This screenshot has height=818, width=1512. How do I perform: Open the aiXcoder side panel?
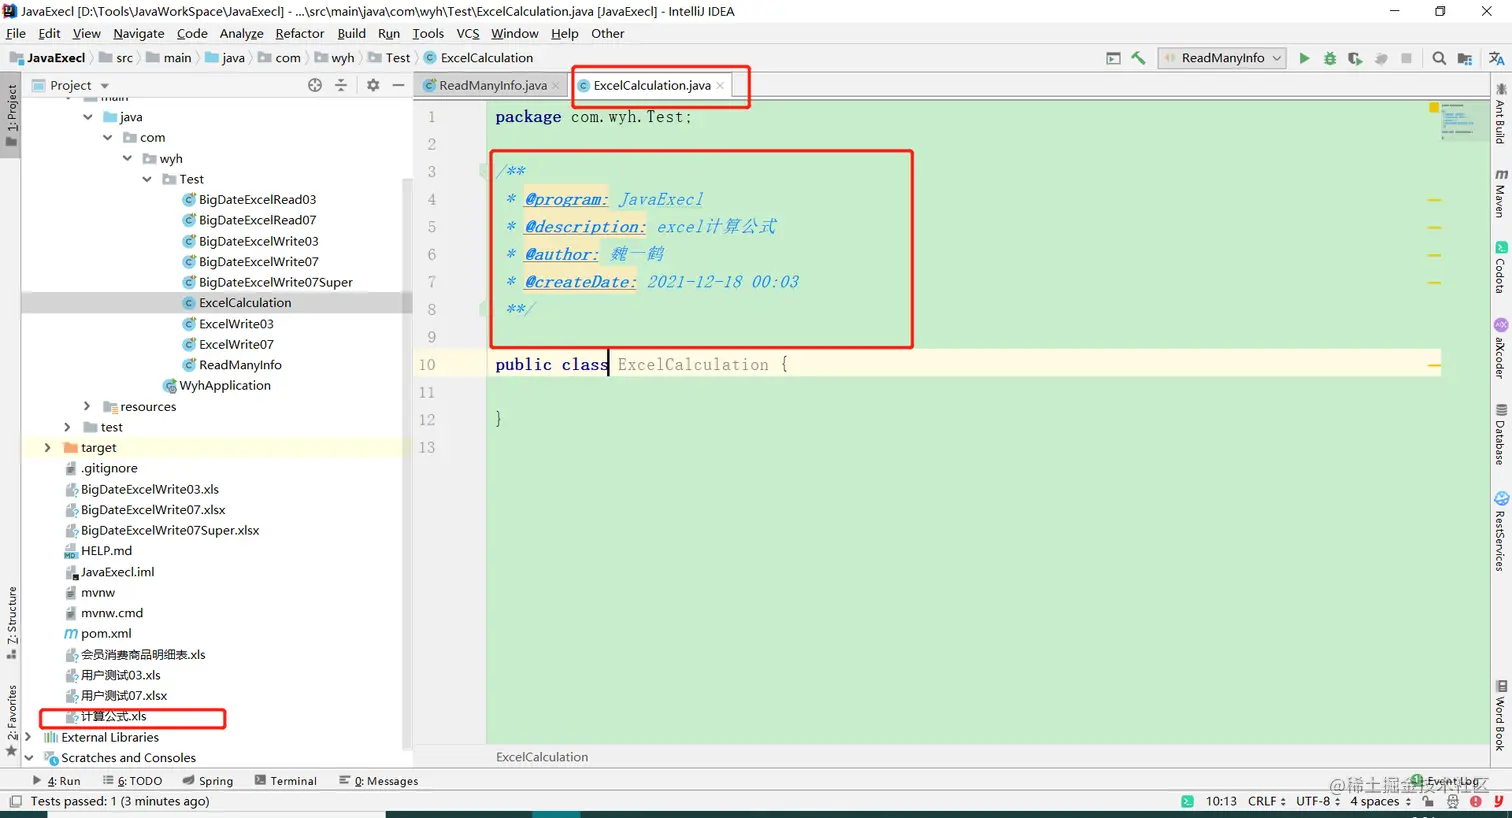[x=1500, y=348]
